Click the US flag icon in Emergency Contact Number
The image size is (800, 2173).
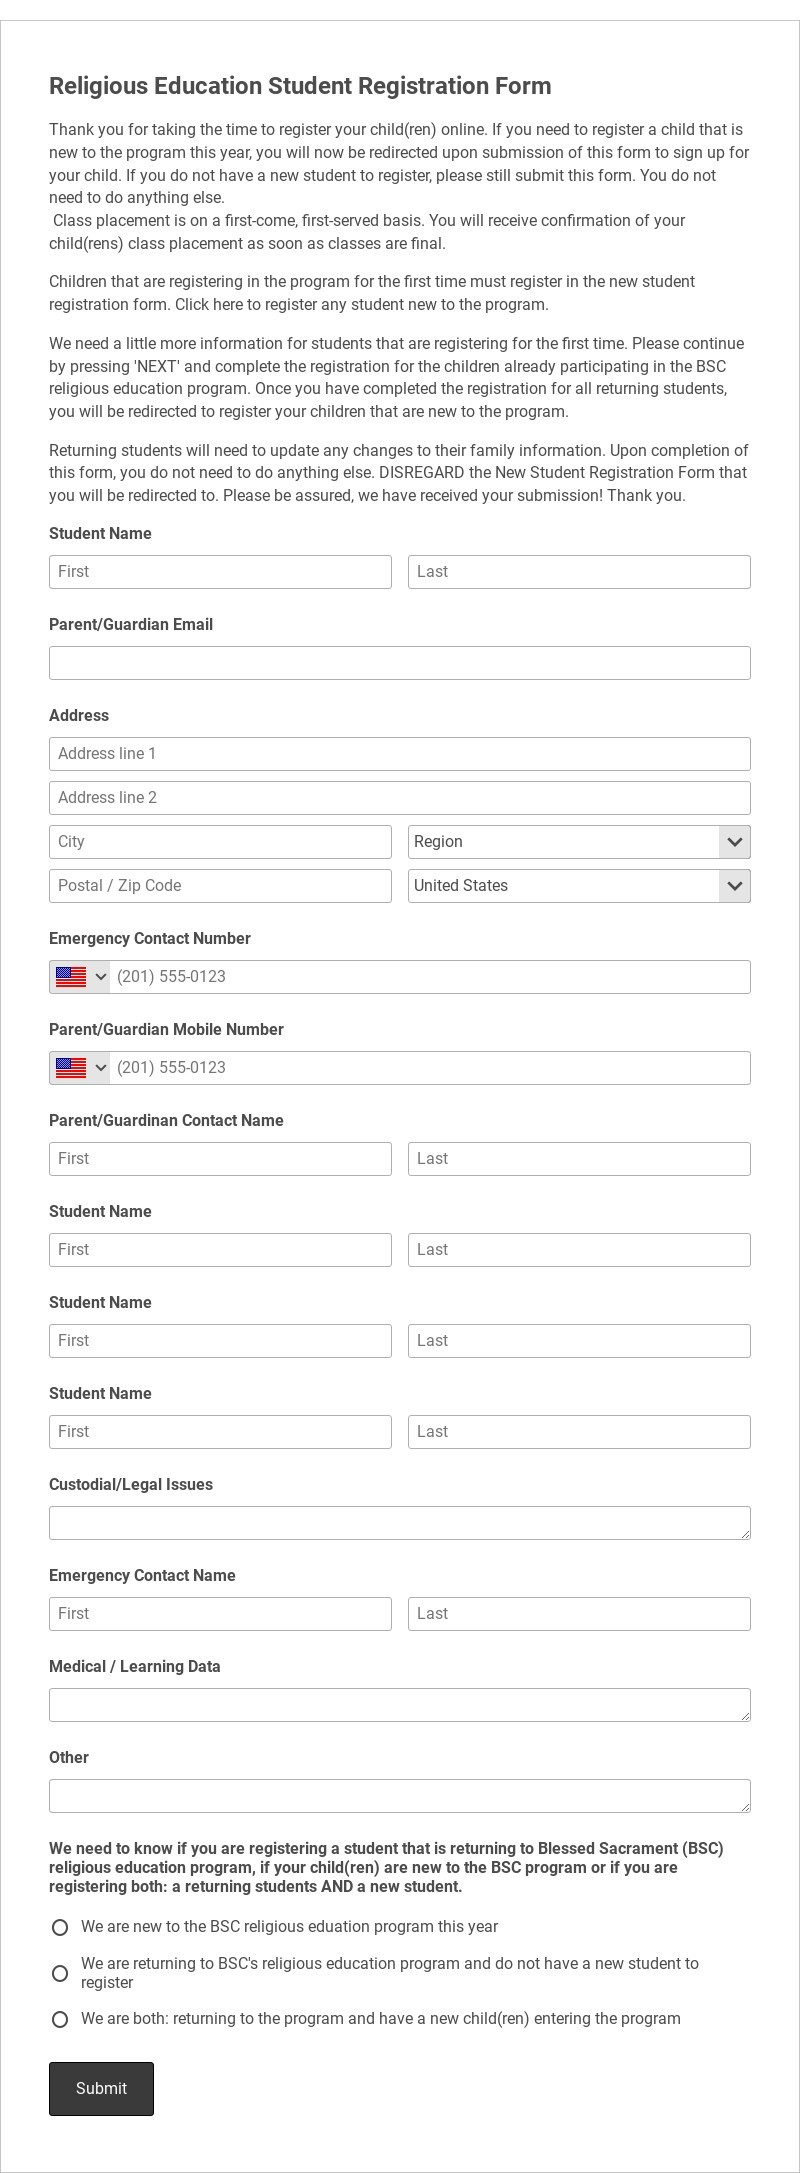click(71, 977)
